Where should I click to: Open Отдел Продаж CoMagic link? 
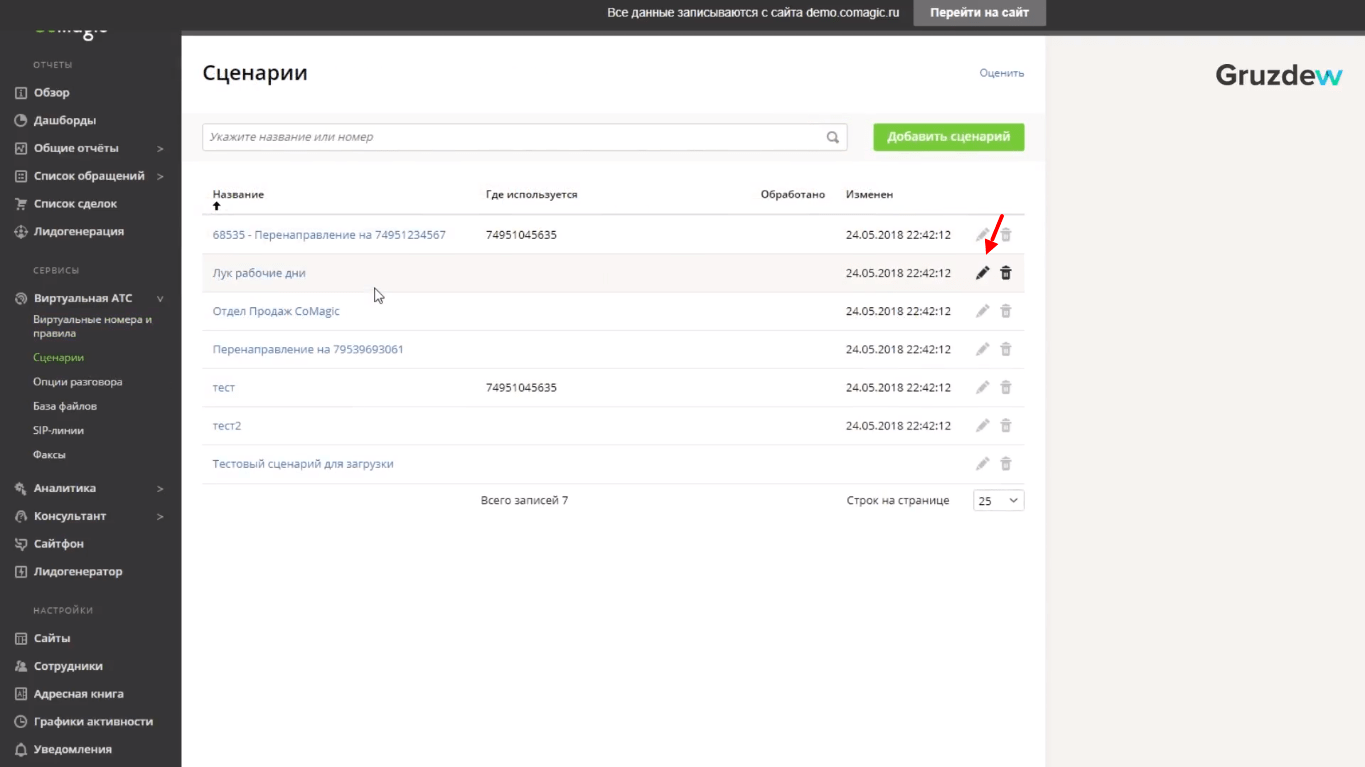tap(276, 311)
